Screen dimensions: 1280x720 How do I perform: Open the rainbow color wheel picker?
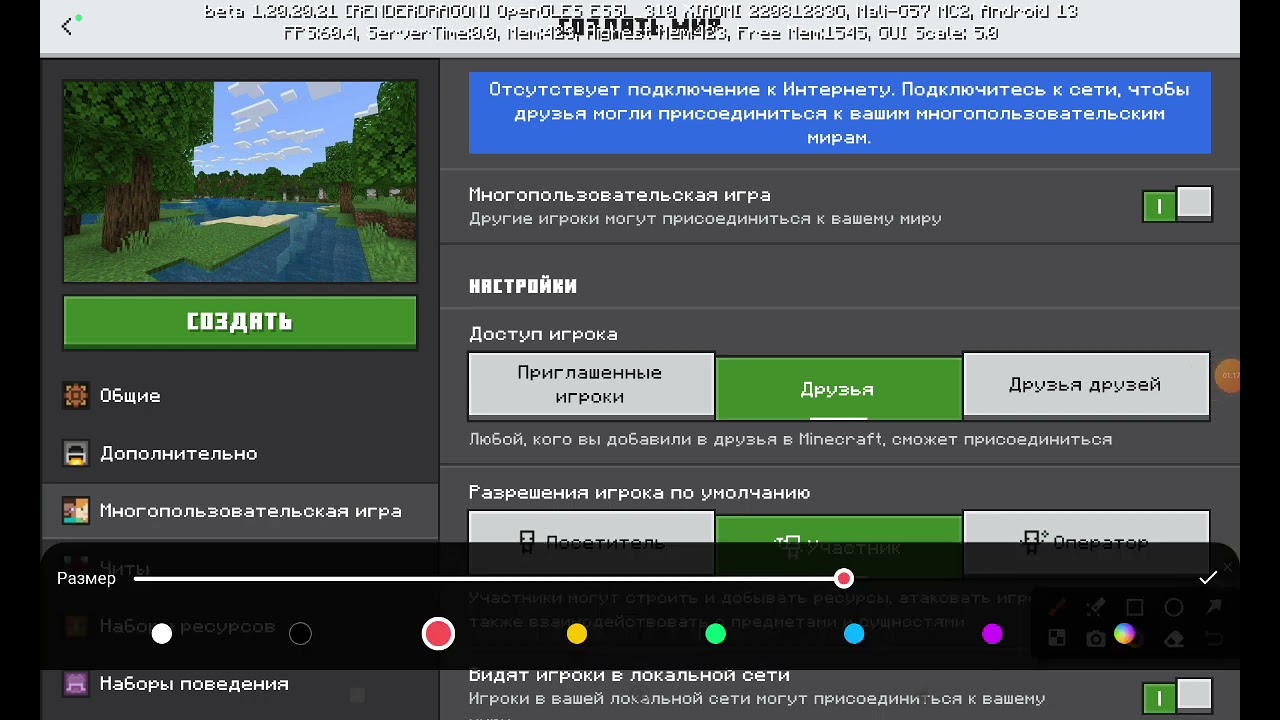[1125, 634]
